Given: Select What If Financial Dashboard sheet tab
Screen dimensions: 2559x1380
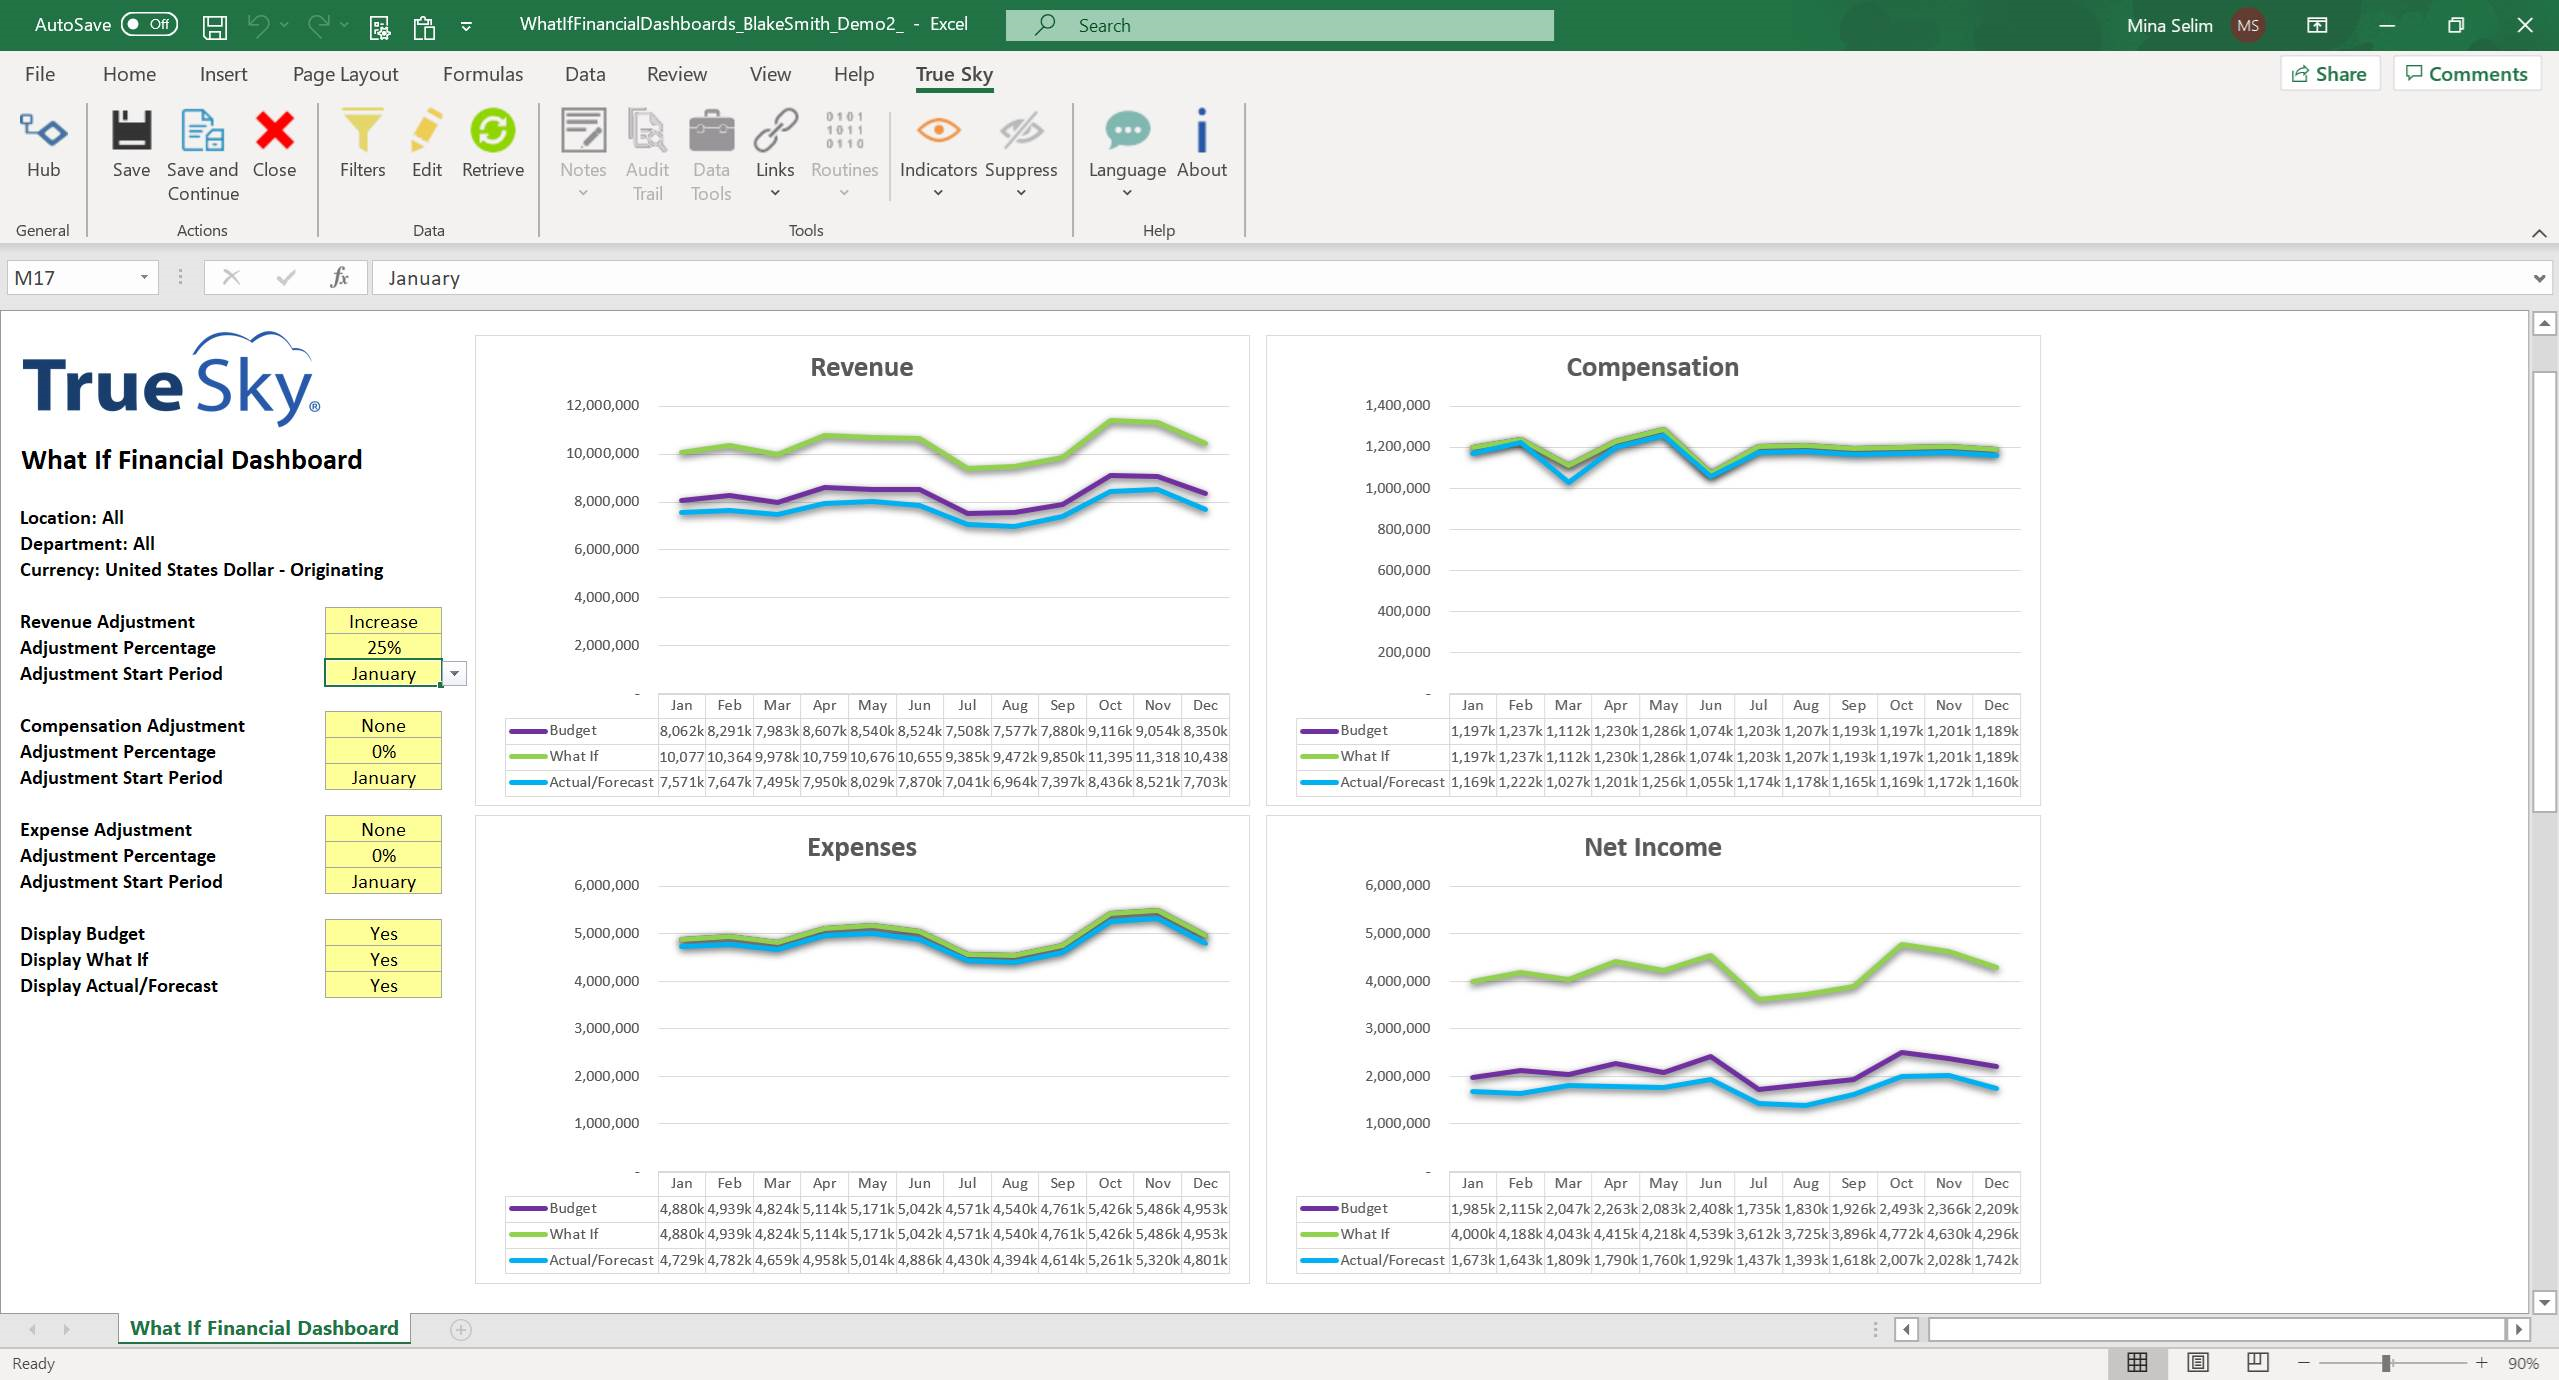Looking at the screenshot, I should pos(264,1328).
